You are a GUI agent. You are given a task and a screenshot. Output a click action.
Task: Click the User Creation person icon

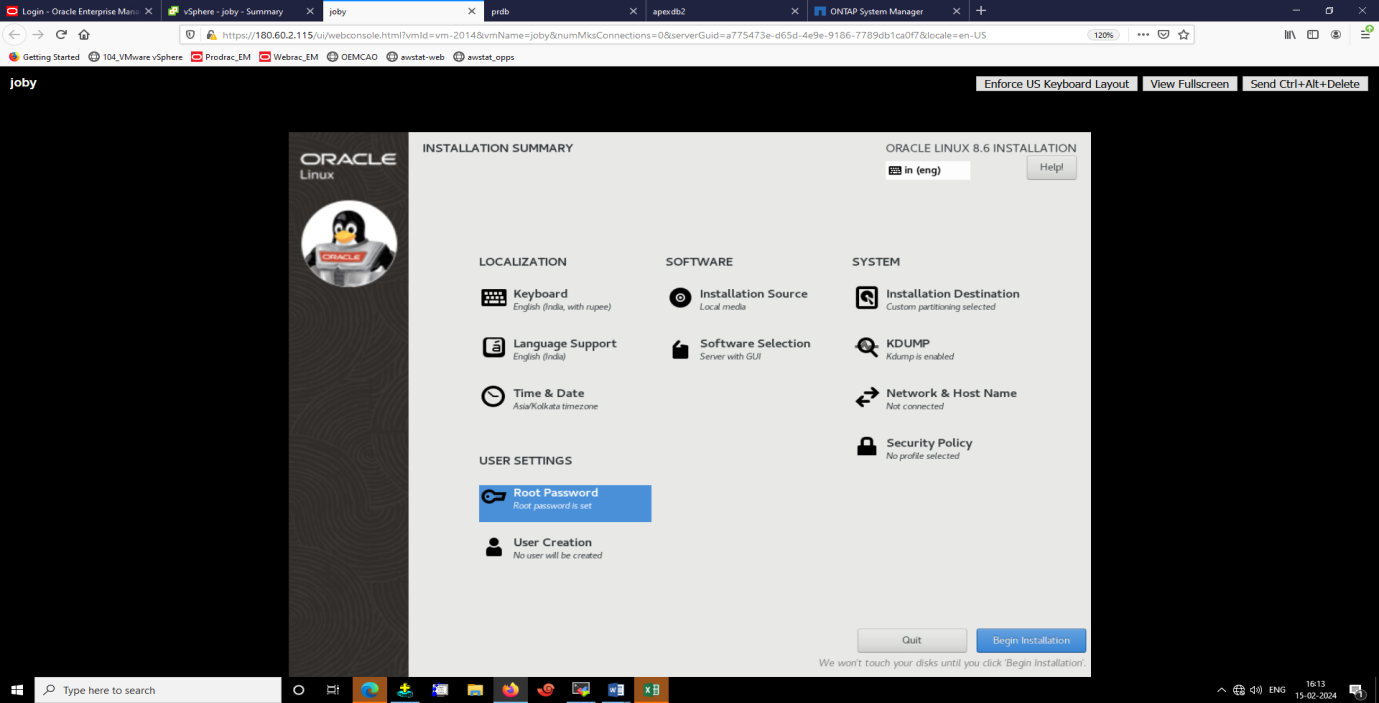(494, 547)
